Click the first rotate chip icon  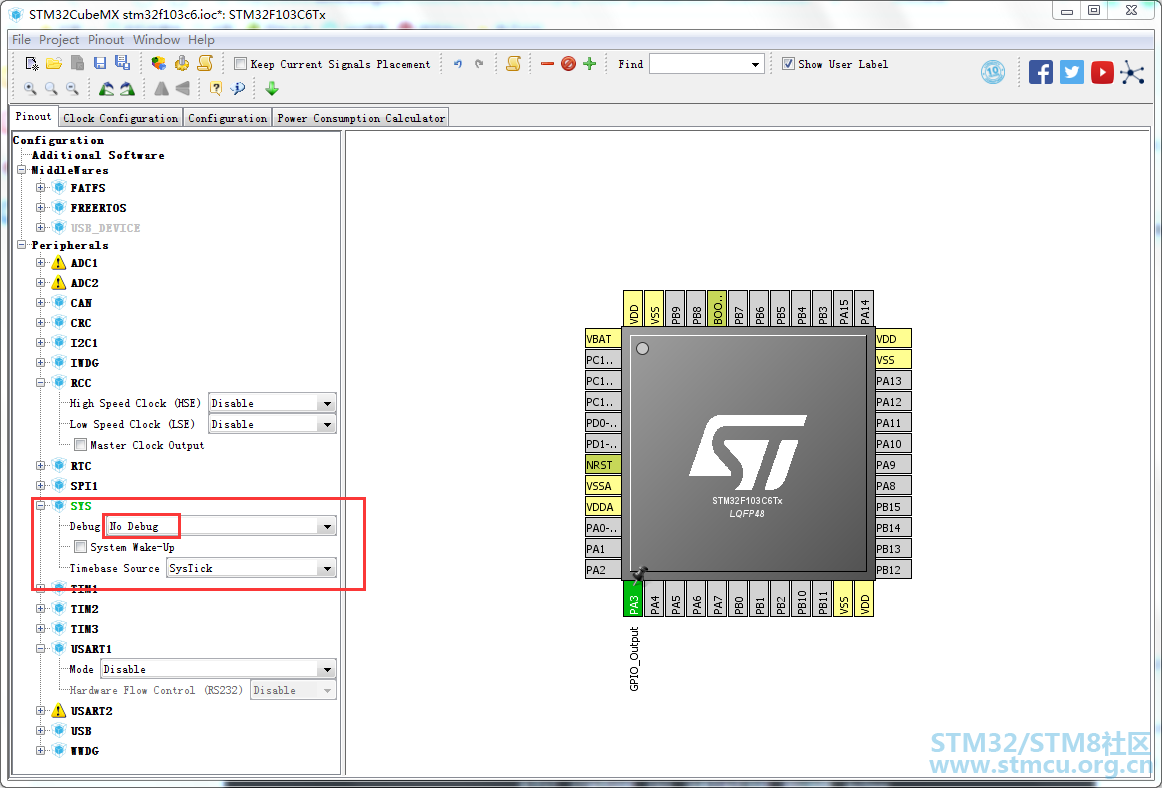click(107, 89)
